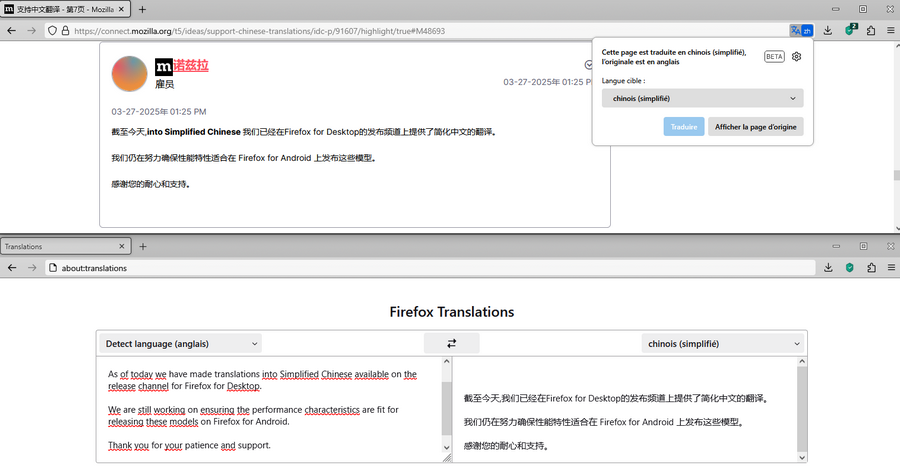Viewport: 900px width, 474px height.
Task: Go back in the about:translations window
Action: point(12,267)
